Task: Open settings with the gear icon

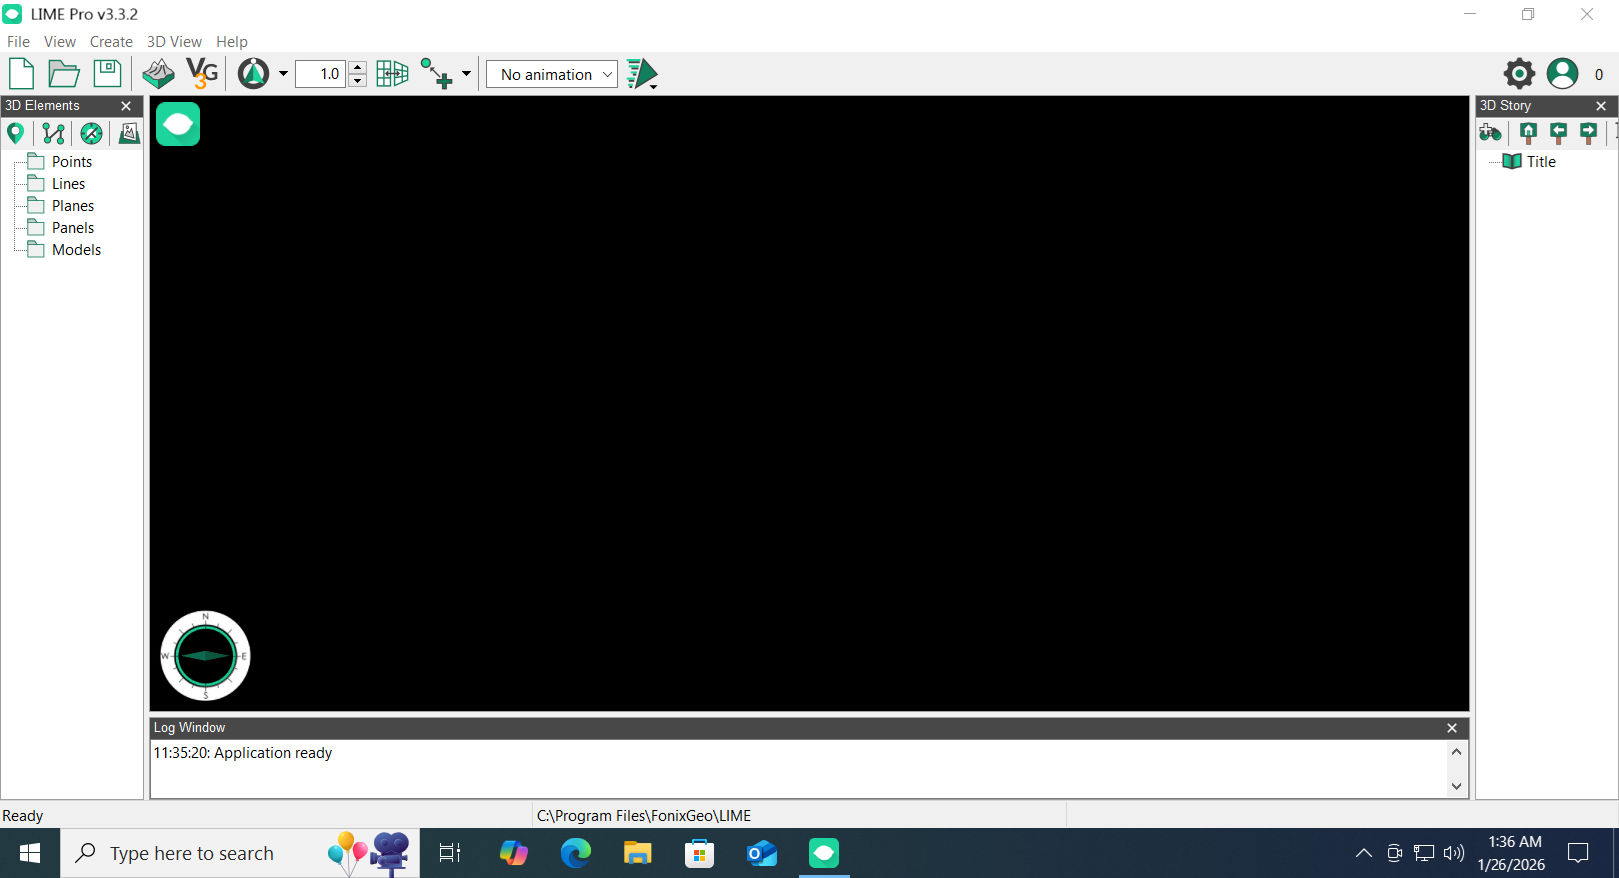Action: coord(1519,73)
